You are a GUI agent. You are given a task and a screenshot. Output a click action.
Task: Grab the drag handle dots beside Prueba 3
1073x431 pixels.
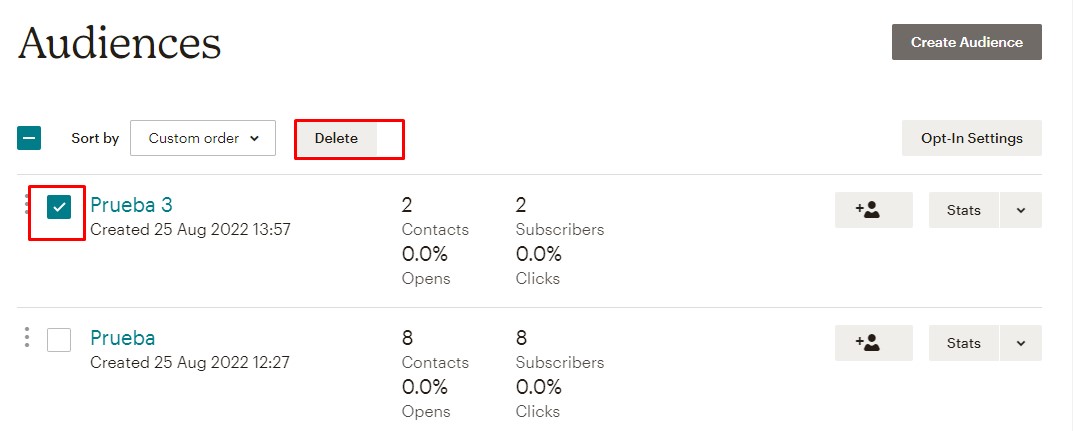tap(27, 205)
